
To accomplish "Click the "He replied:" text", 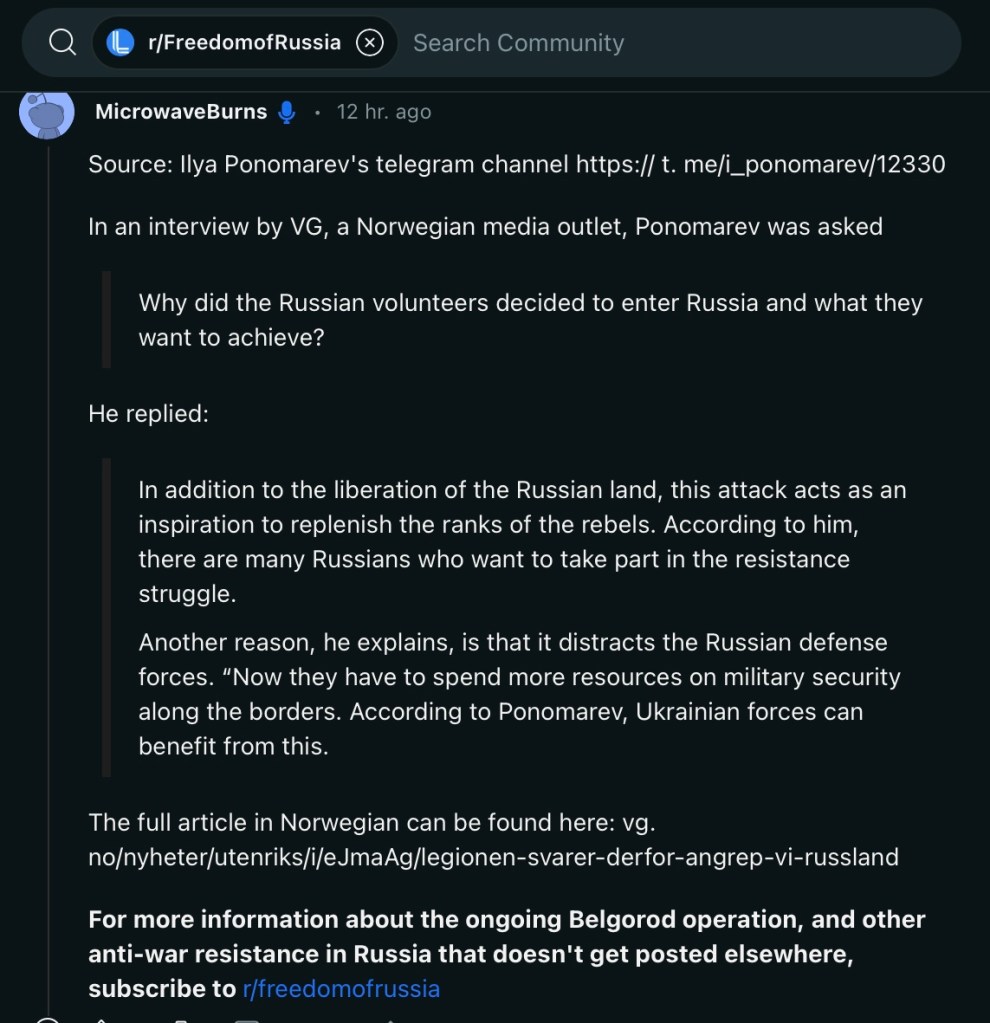I will click(148, 413).
